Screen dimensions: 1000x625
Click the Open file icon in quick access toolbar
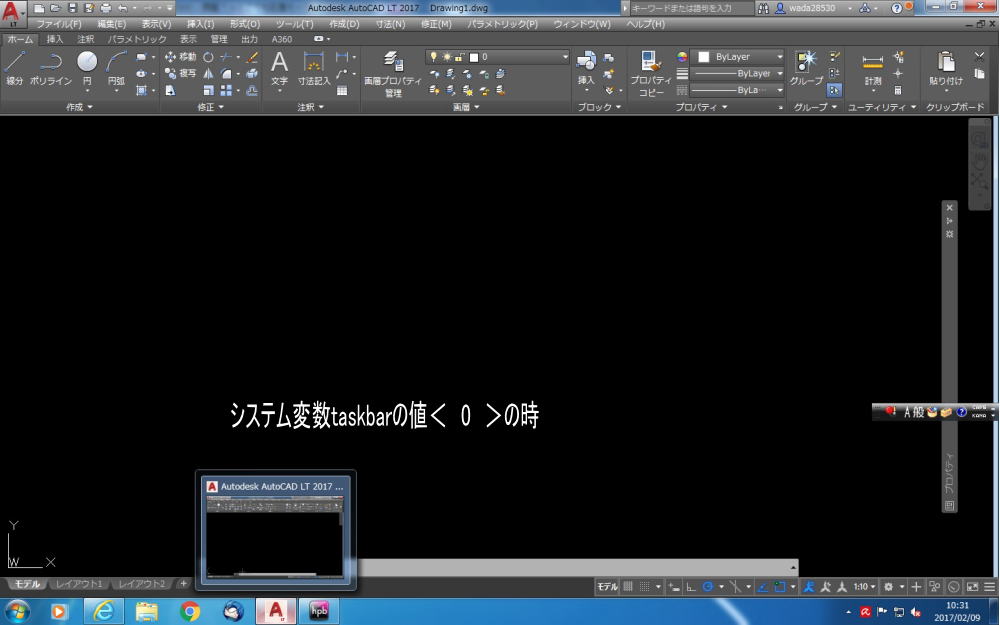point(55,8)
